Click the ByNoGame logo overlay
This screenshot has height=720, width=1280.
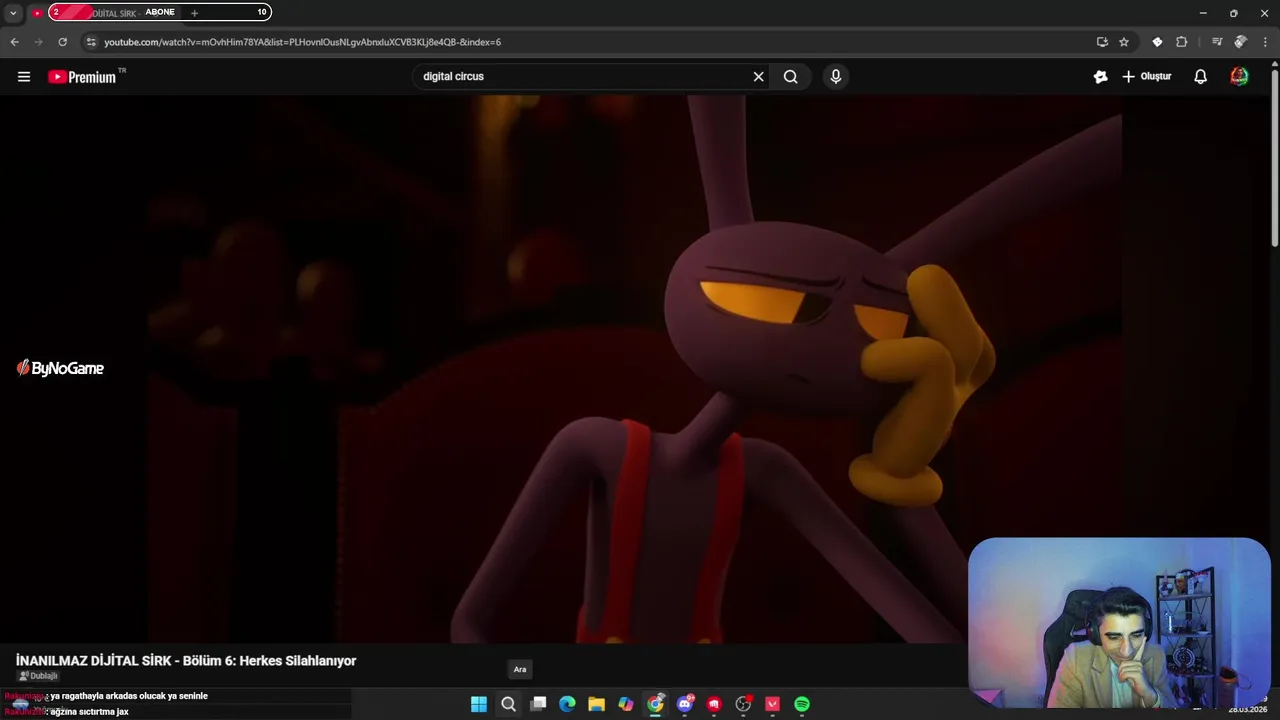pos(60,368)
